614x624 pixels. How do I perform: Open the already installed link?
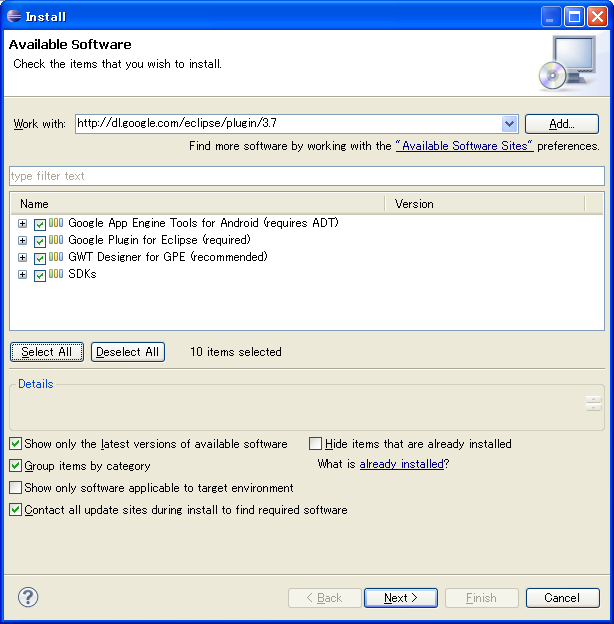[x=402, y=464]
